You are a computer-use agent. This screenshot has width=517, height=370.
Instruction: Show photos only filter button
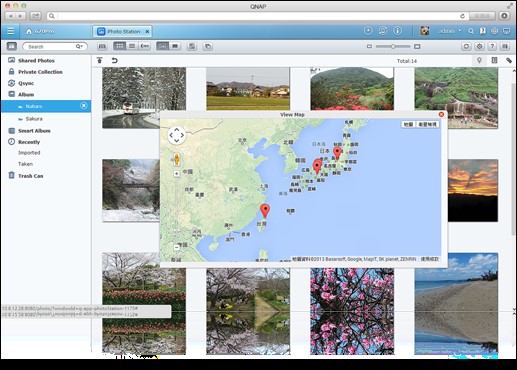[x=162, y=46]
